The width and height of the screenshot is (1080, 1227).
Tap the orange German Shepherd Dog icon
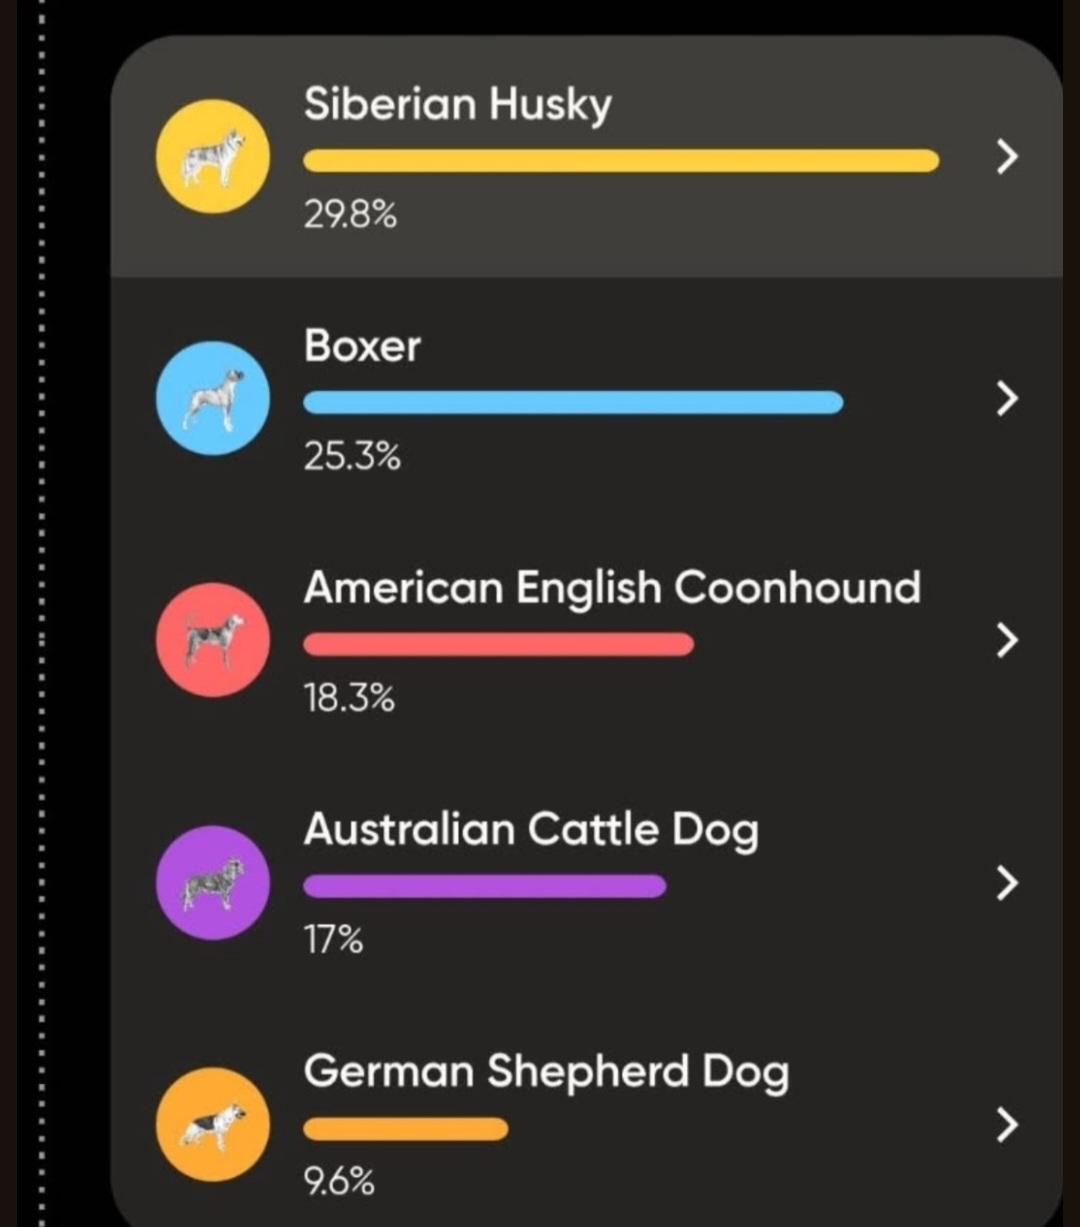pyautogui.click(x=212, y=1124)
